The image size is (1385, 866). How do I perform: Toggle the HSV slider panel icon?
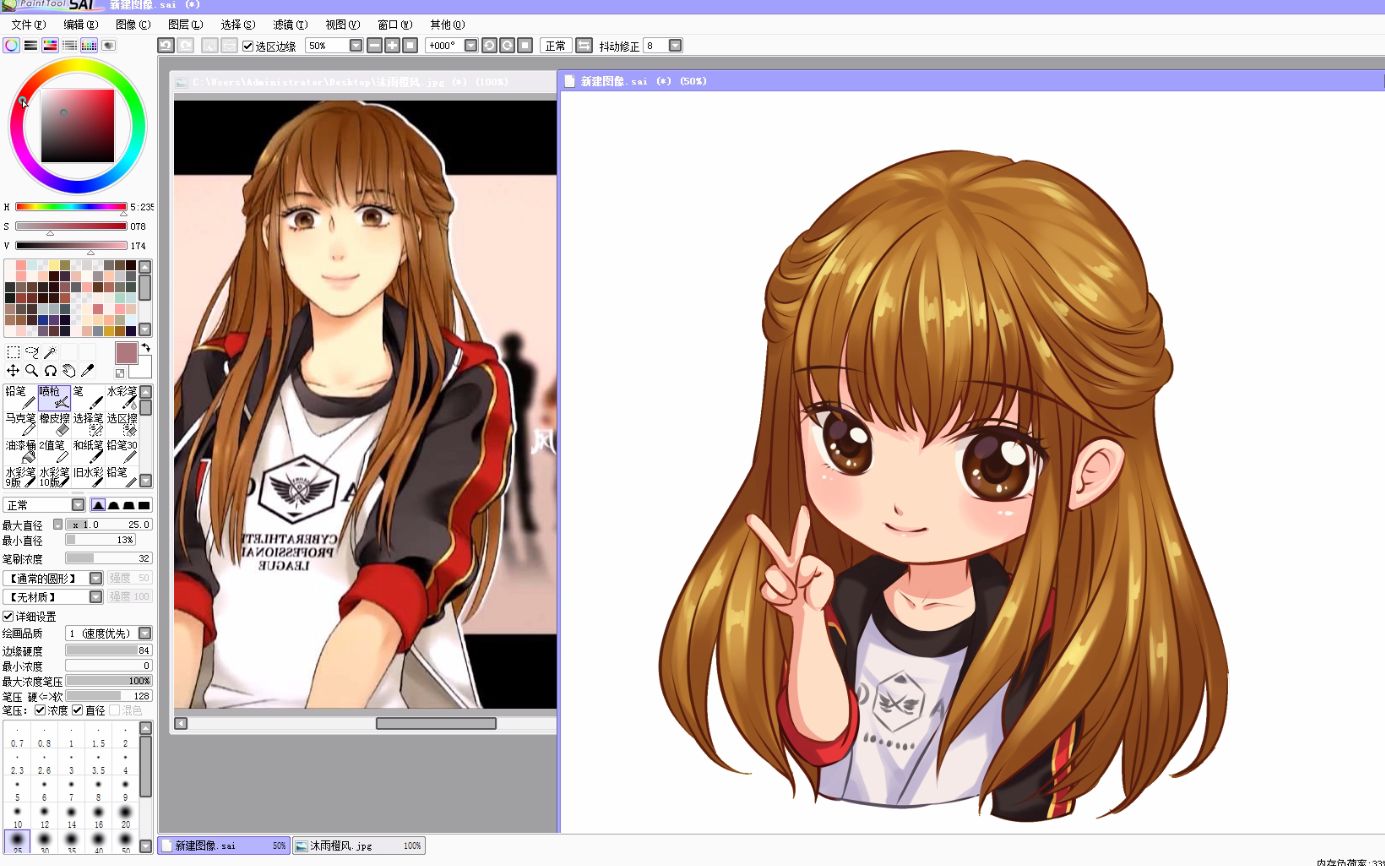pos(50,45)
